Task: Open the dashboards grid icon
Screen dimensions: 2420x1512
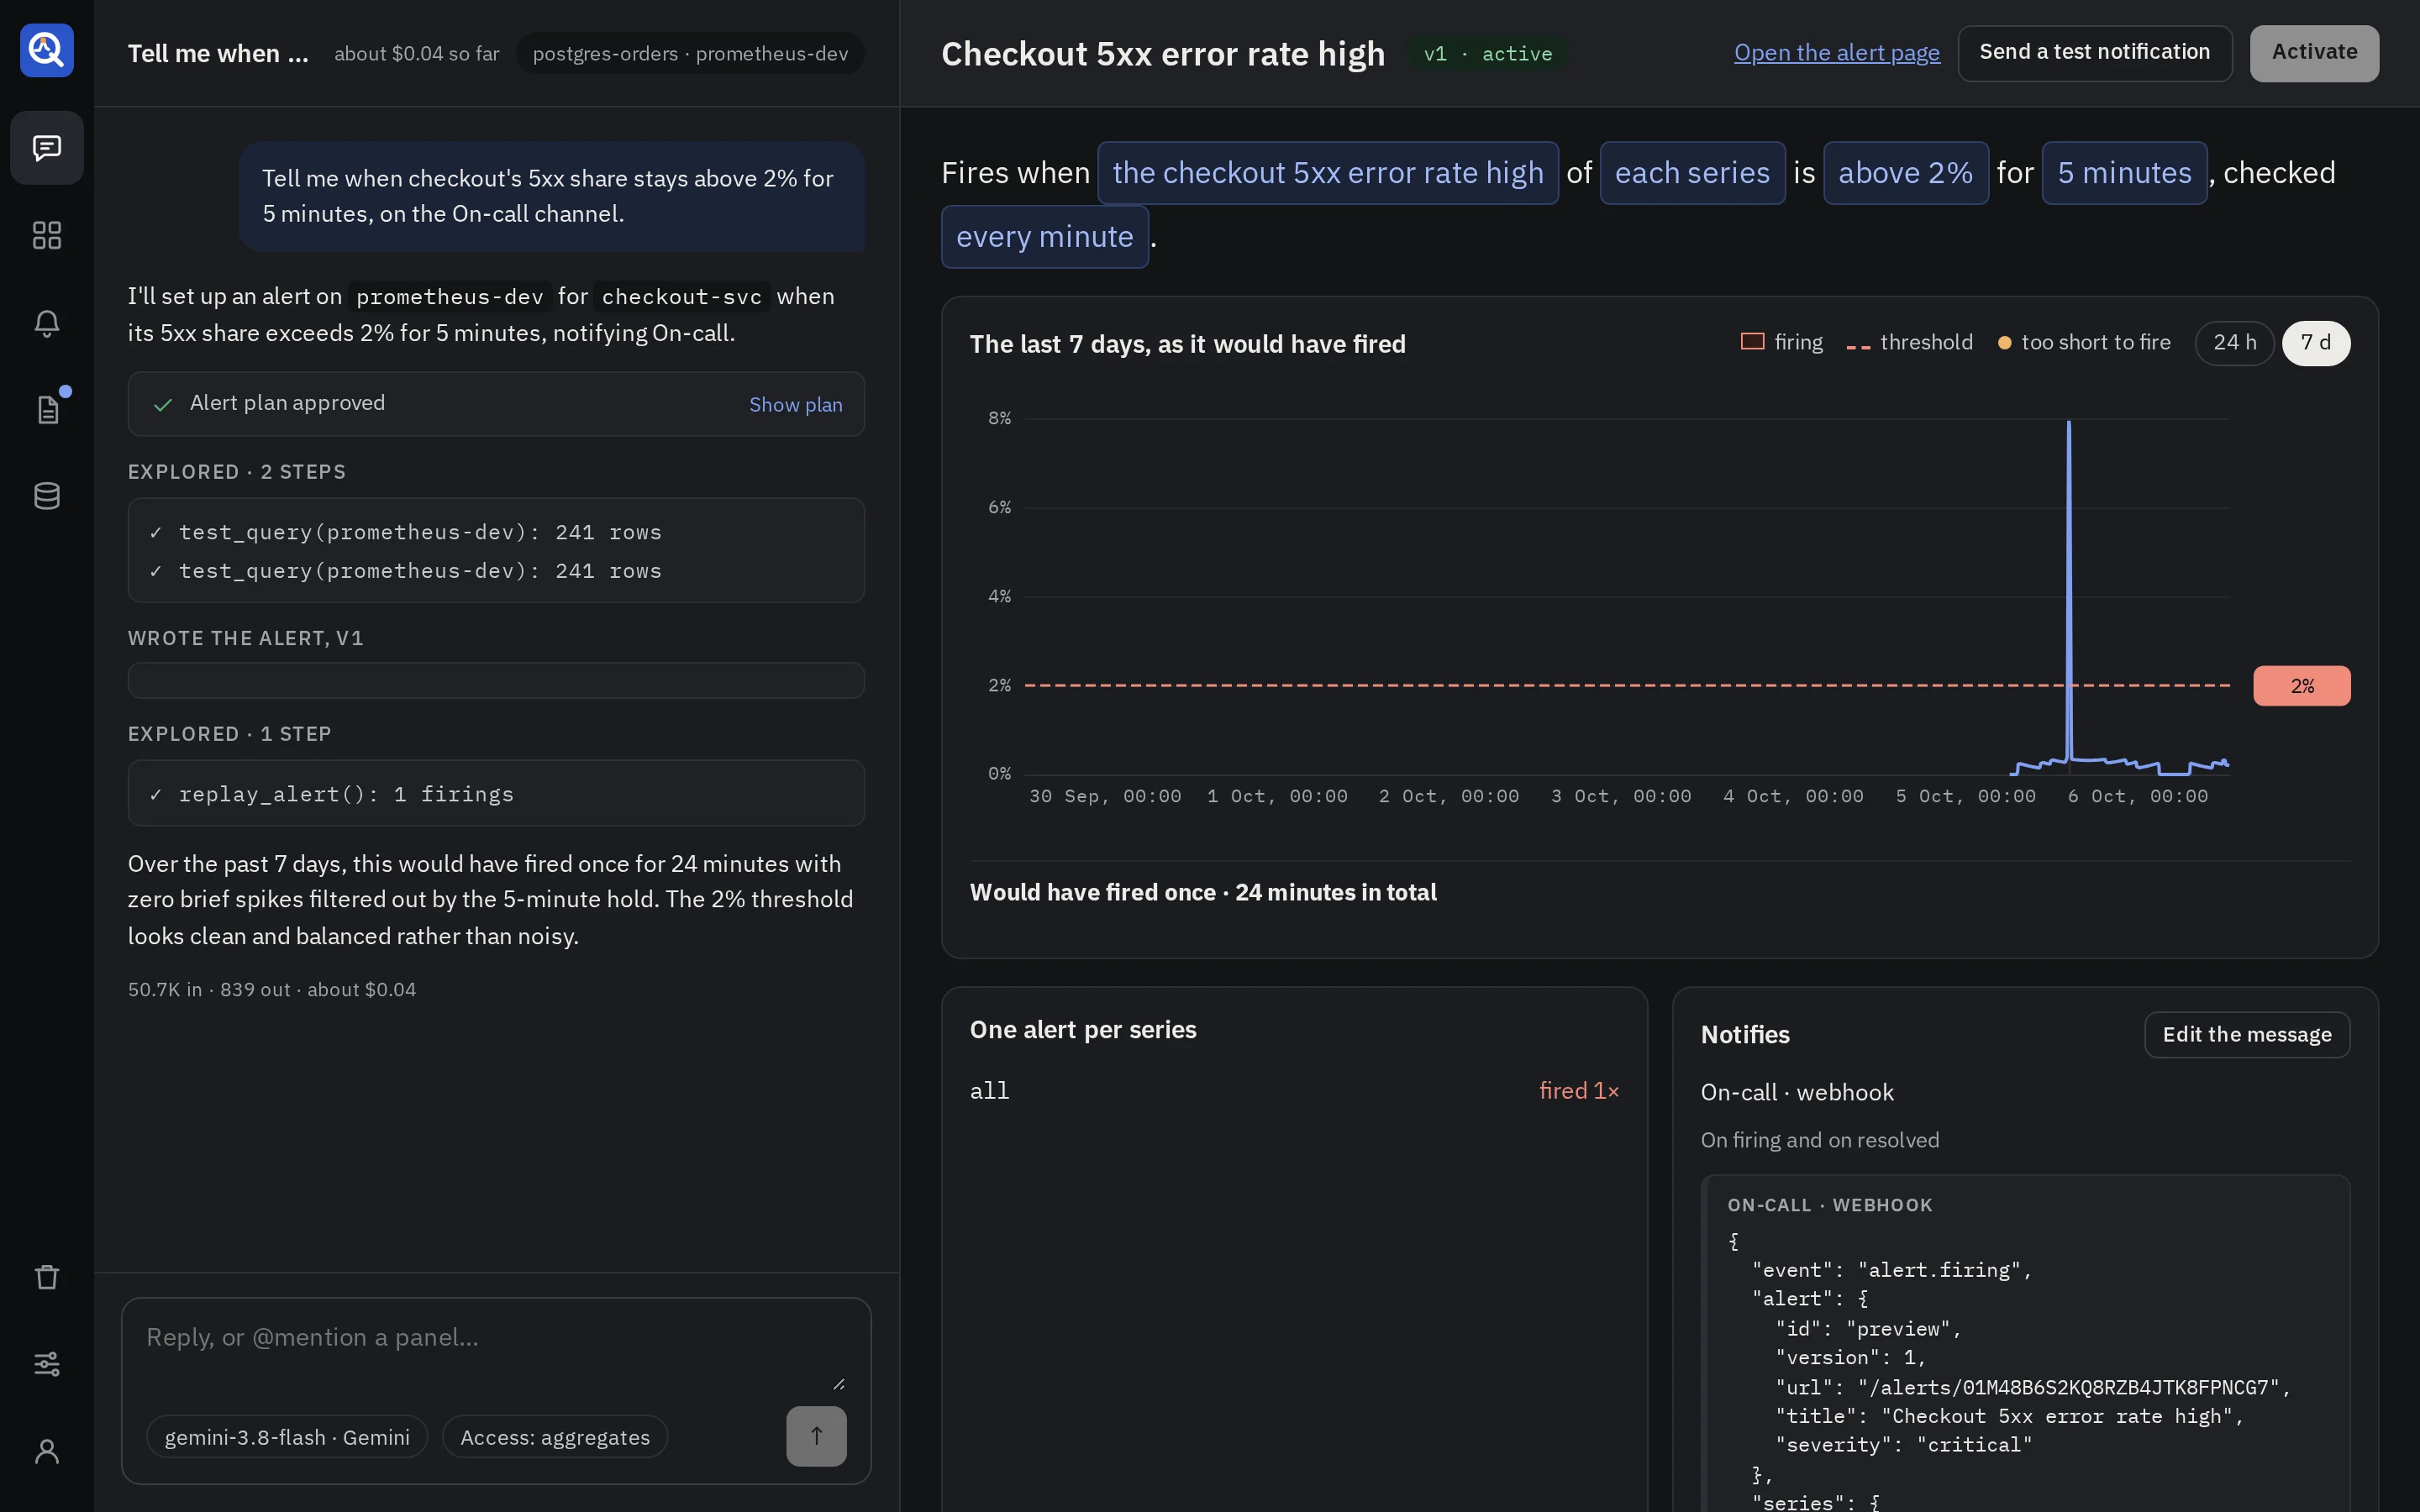Action: pyautogui.click(x=47, y=235)
